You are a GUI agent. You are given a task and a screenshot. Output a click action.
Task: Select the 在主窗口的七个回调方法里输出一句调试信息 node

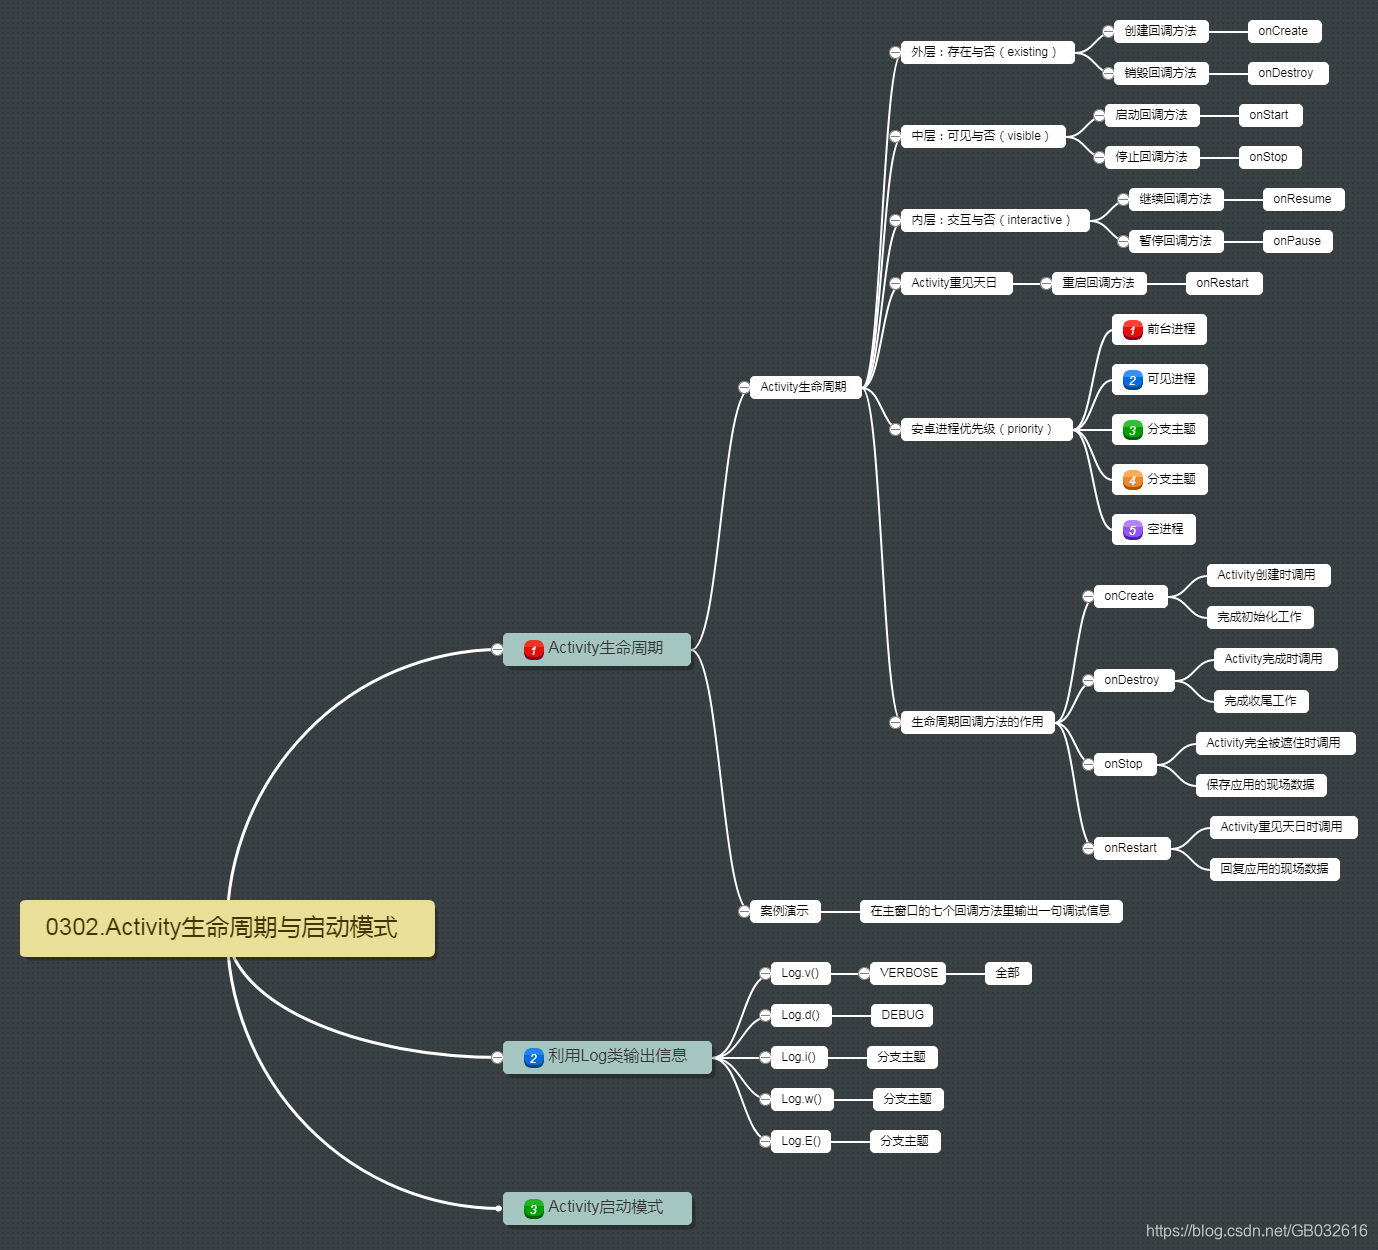coord(991,911)
